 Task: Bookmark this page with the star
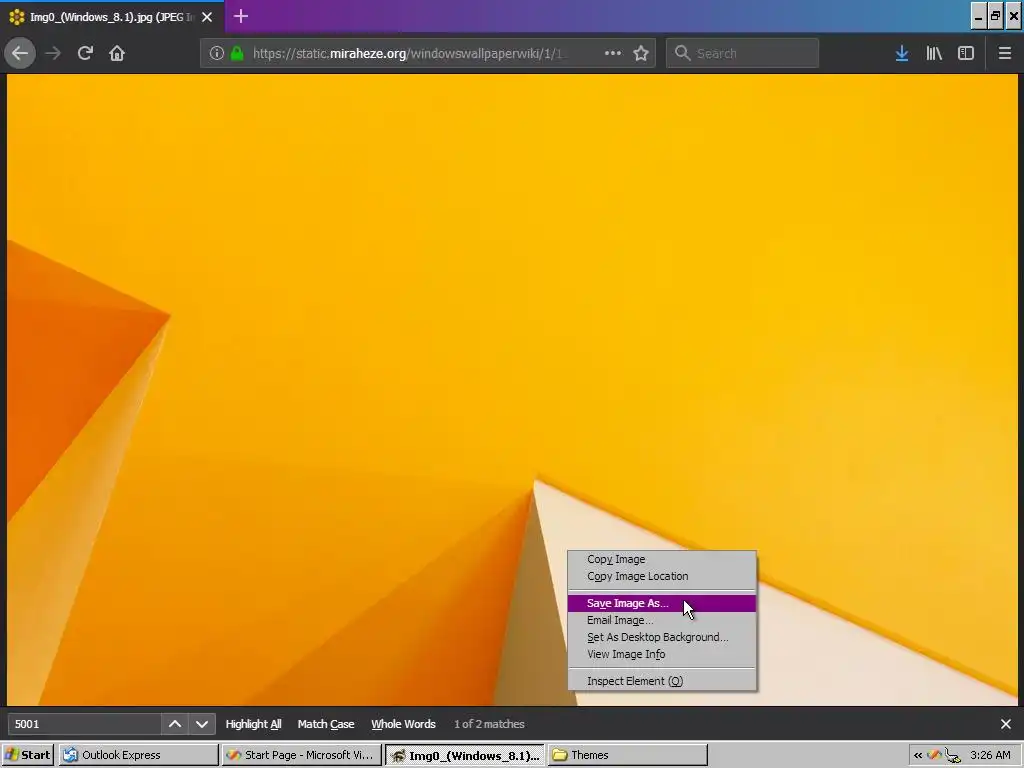tap(641, 53)
